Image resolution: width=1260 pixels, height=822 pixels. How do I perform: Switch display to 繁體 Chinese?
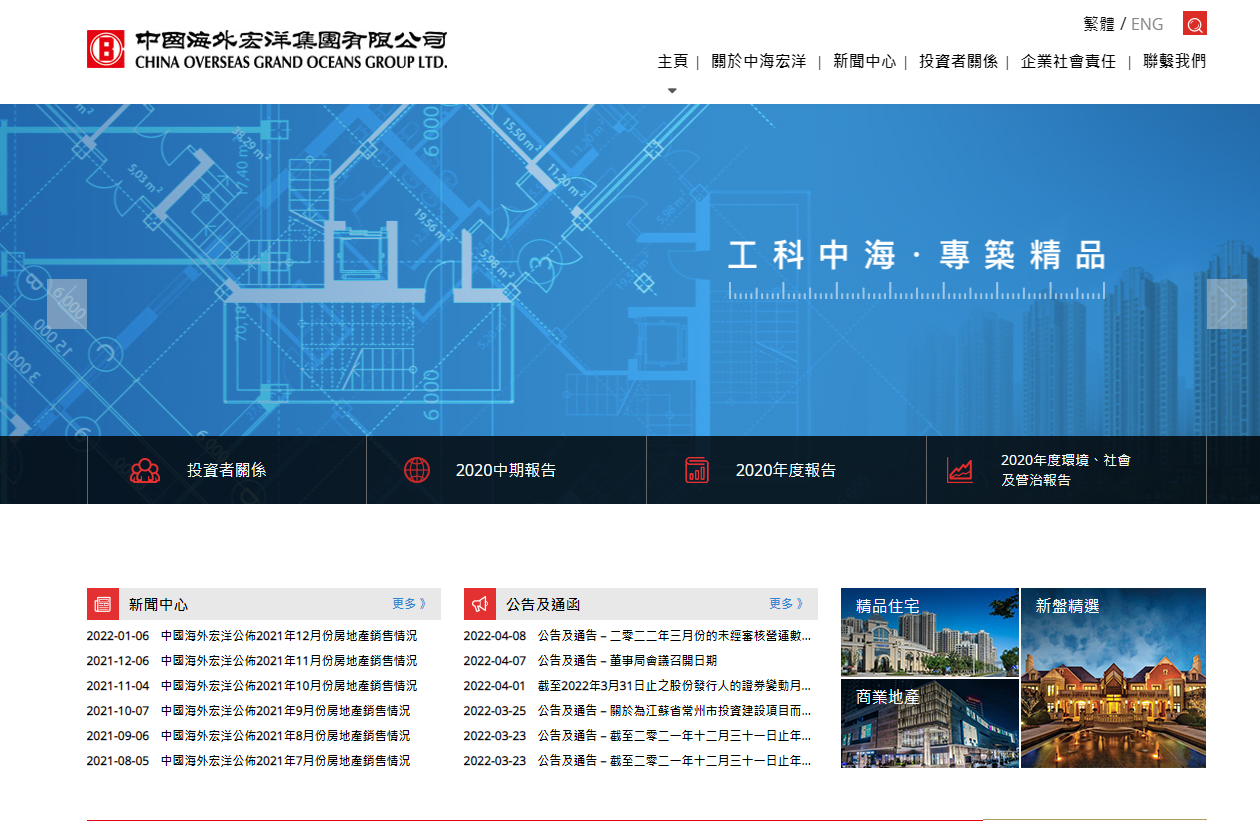(1096, 23)
